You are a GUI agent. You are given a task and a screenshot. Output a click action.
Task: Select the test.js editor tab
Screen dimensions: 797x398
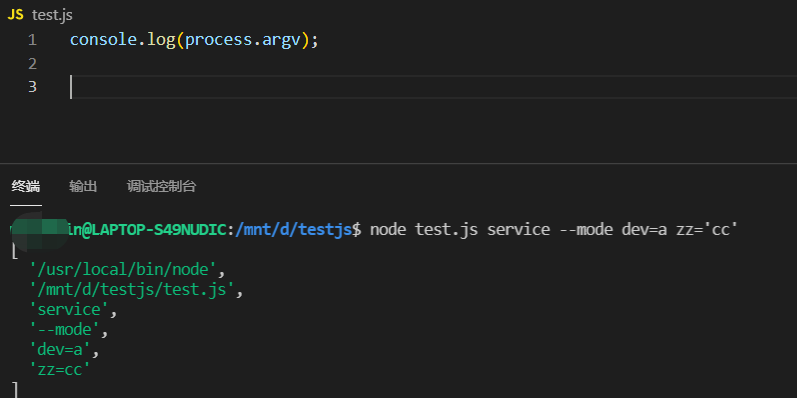tap(40, 15)
